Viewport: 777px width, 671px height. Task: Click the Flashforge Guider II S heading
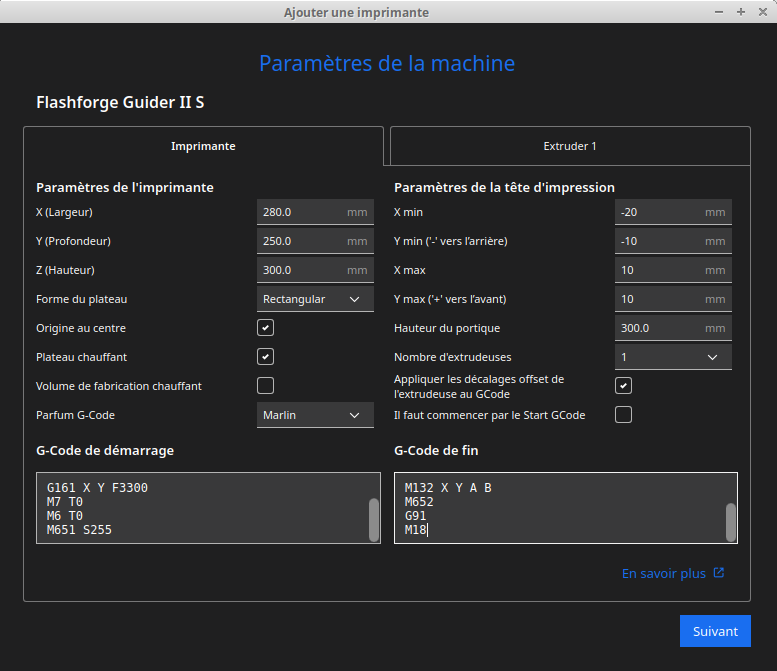pyautogui.click(x=120, y=102)
